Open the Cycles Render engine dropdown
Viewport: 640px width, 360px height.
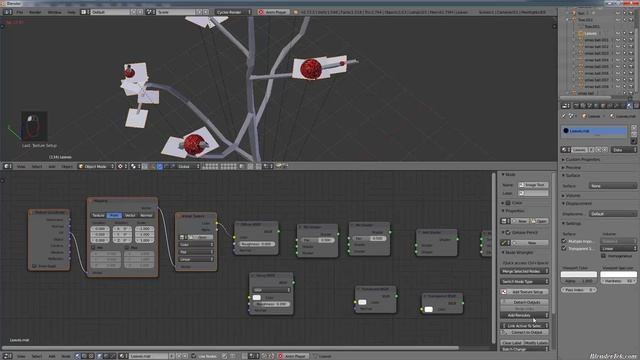click(x=233, y=12)
